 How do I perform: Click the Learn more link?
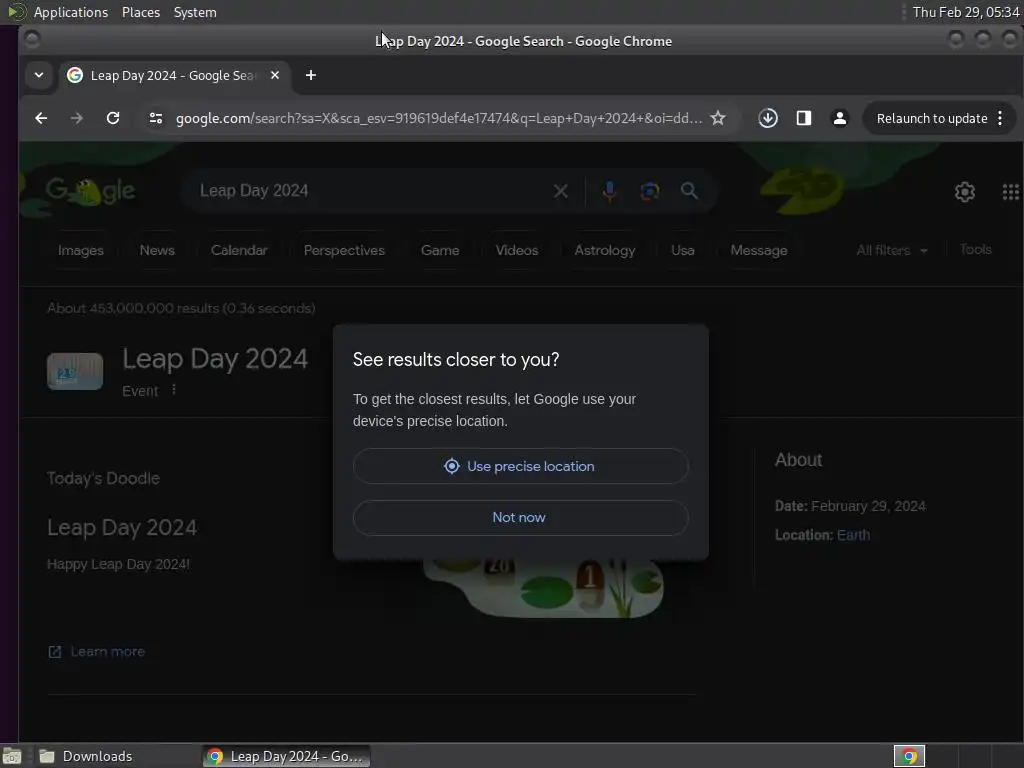(96, 652)
